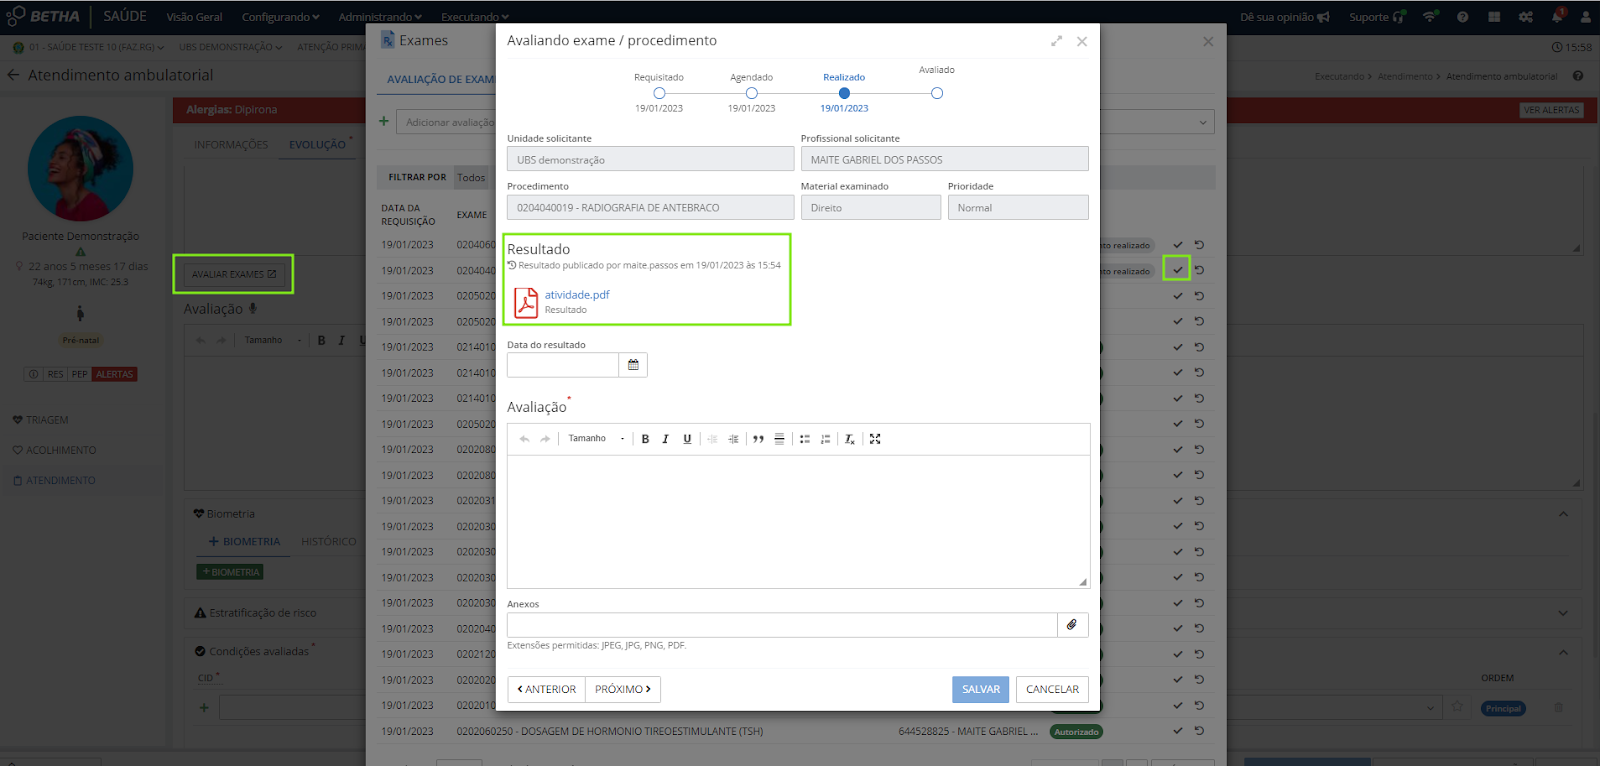The height and width of the screenshot is (766, 1600).
Task: Open the Administrando menu
Action: [x=380, y=17]
